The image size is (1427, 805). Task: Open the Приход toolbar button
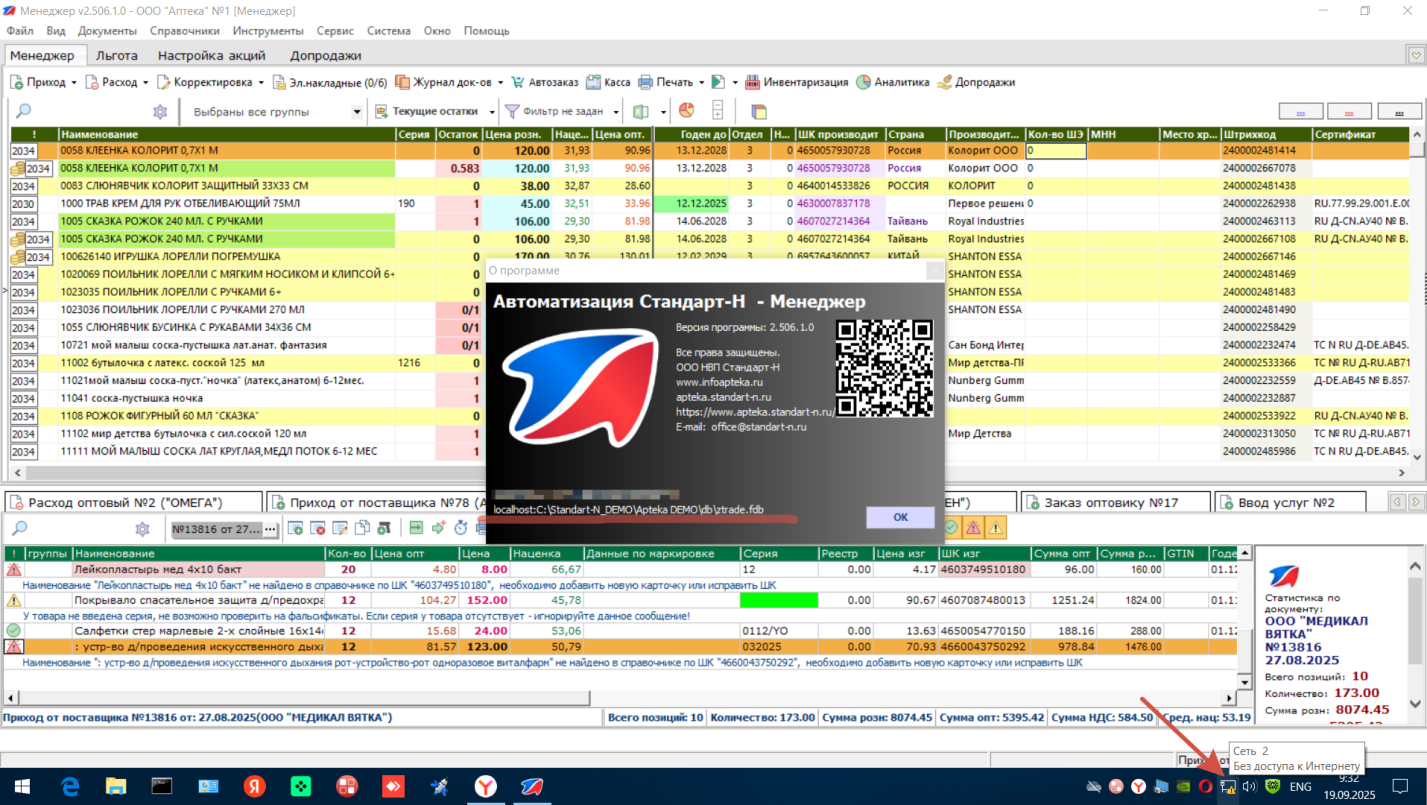click(x=38, y=82)
